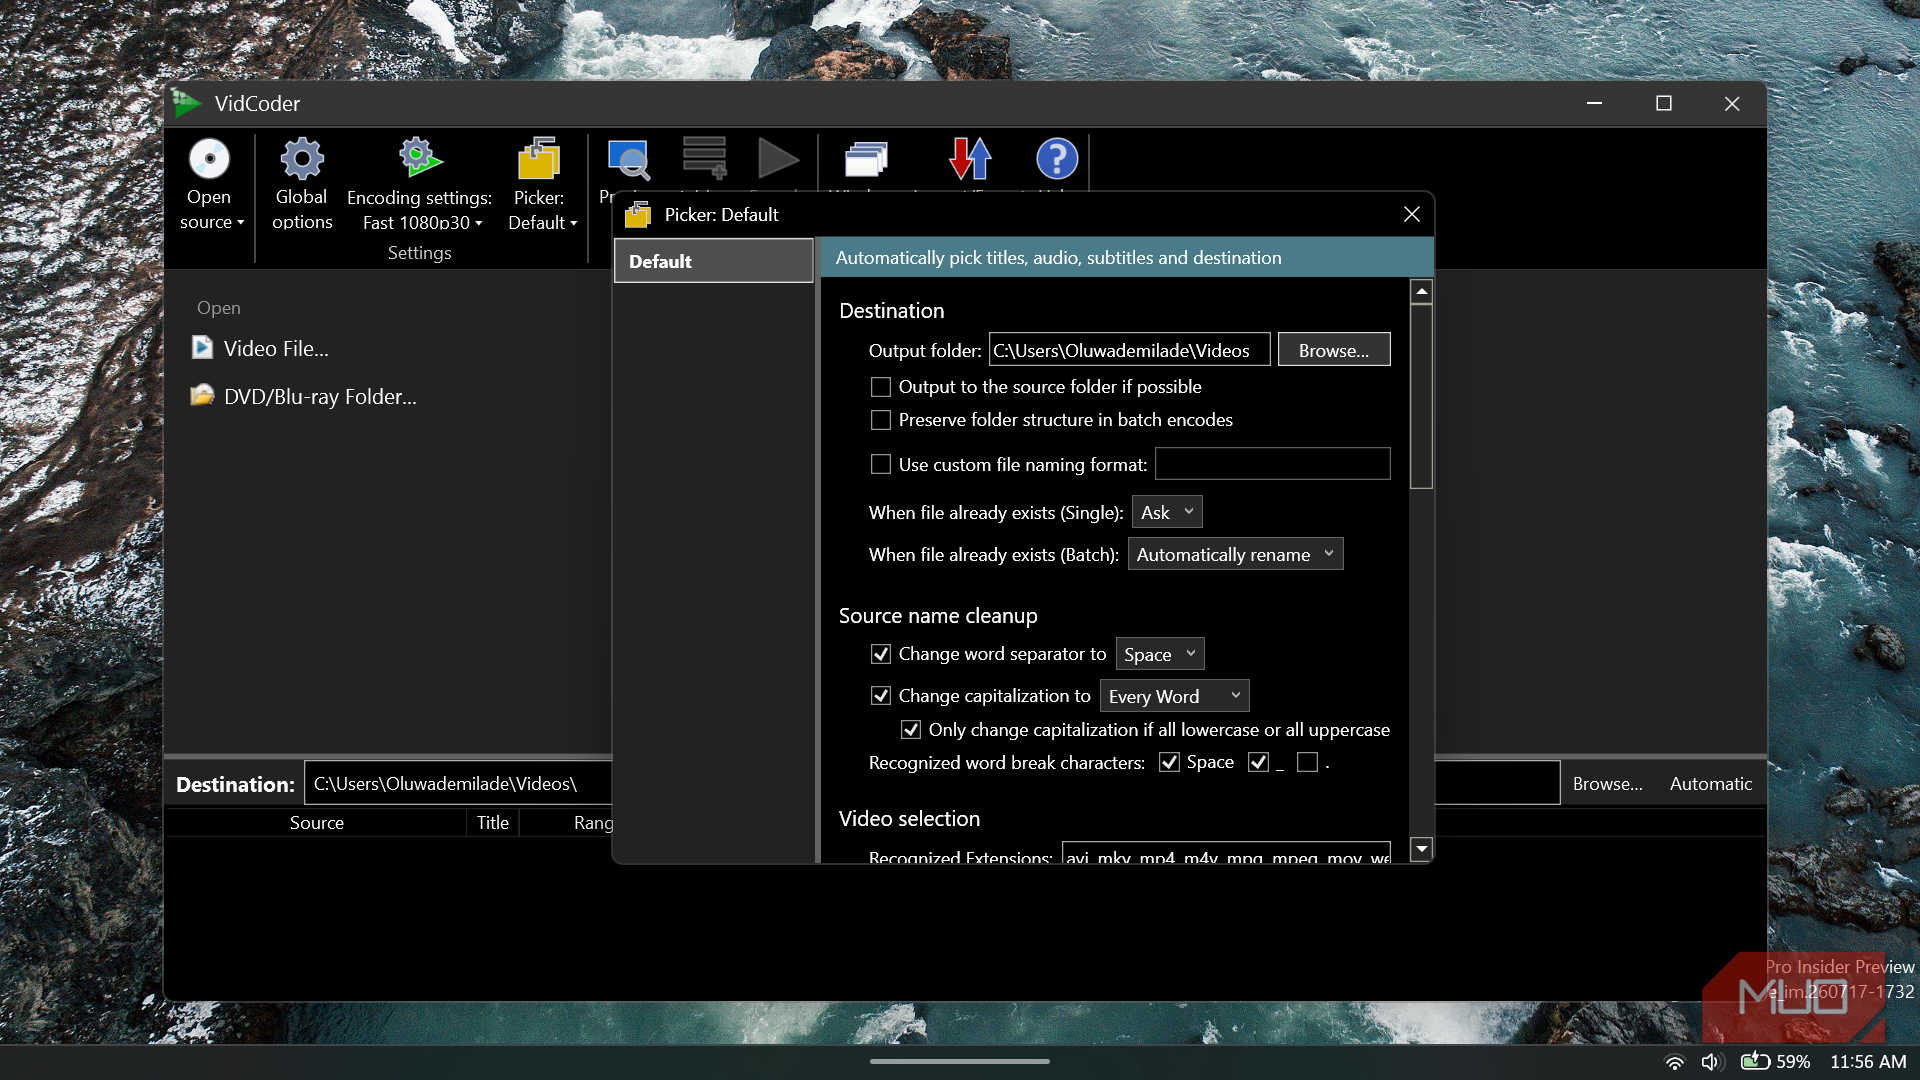The height and width of the screenshot is (1080, 1920).
Task: Click Browse in the main Destination bar
Action: 1607,784
